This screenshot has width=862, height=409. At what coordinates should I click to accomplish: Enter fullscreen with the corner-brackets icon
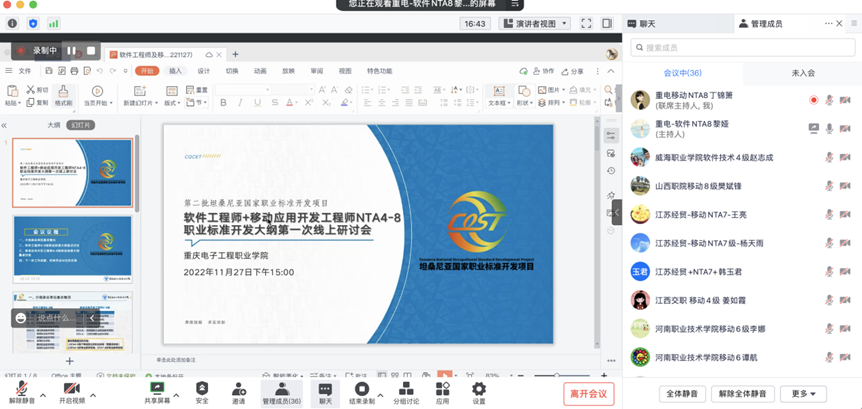tap(587, 24)
